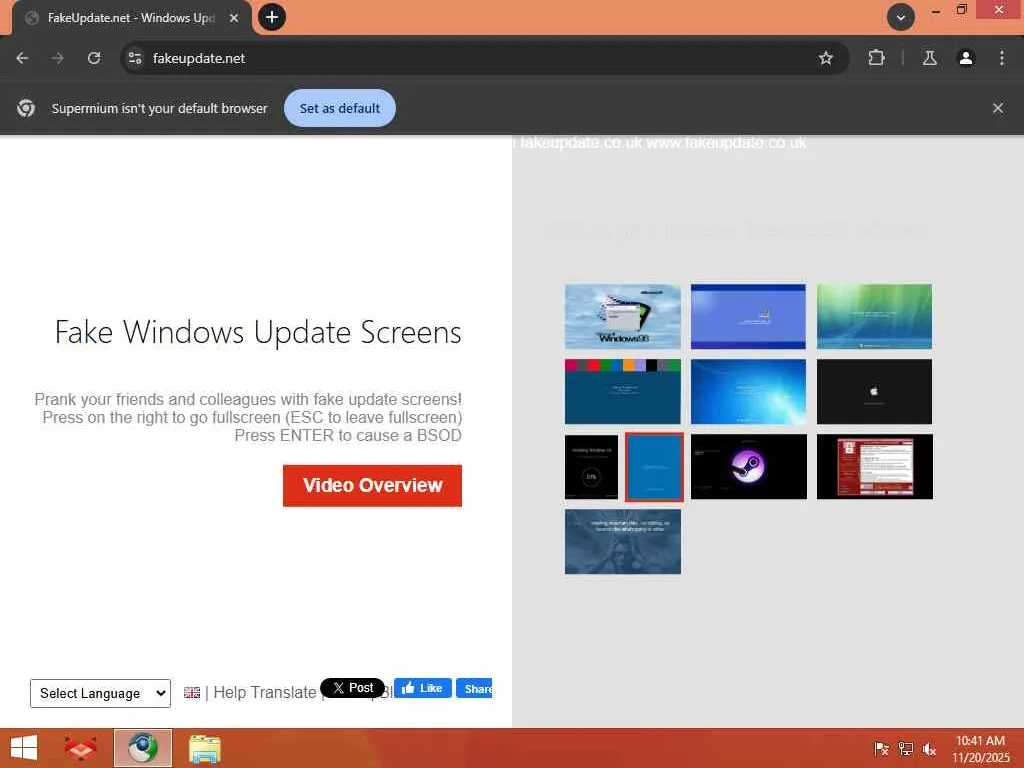
Task: Choose the Windows Vista green thumbnail
Action: coord(874,316)
